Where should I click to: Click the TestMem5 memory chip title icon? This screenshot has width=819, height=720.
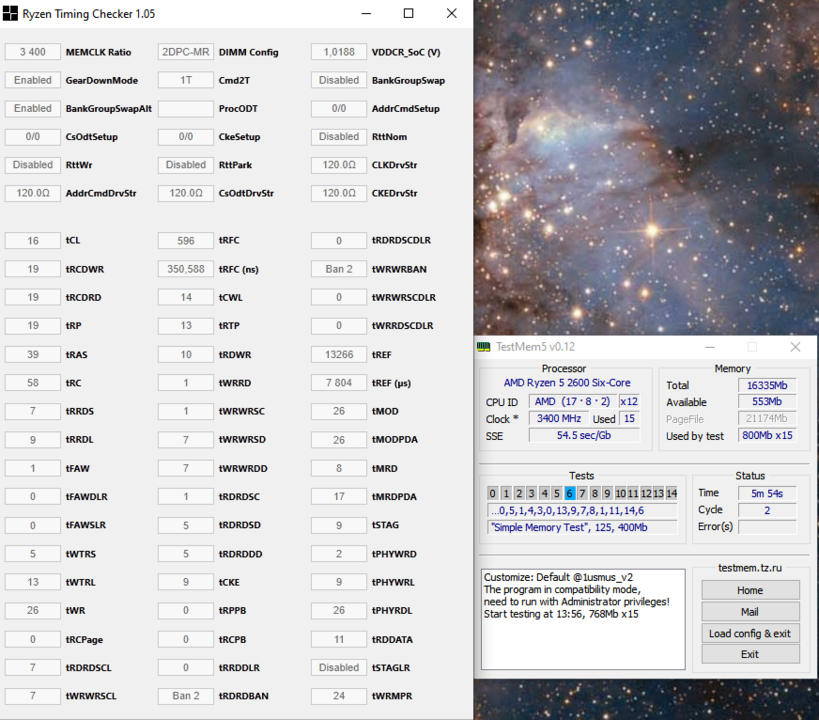click(484, 347)
